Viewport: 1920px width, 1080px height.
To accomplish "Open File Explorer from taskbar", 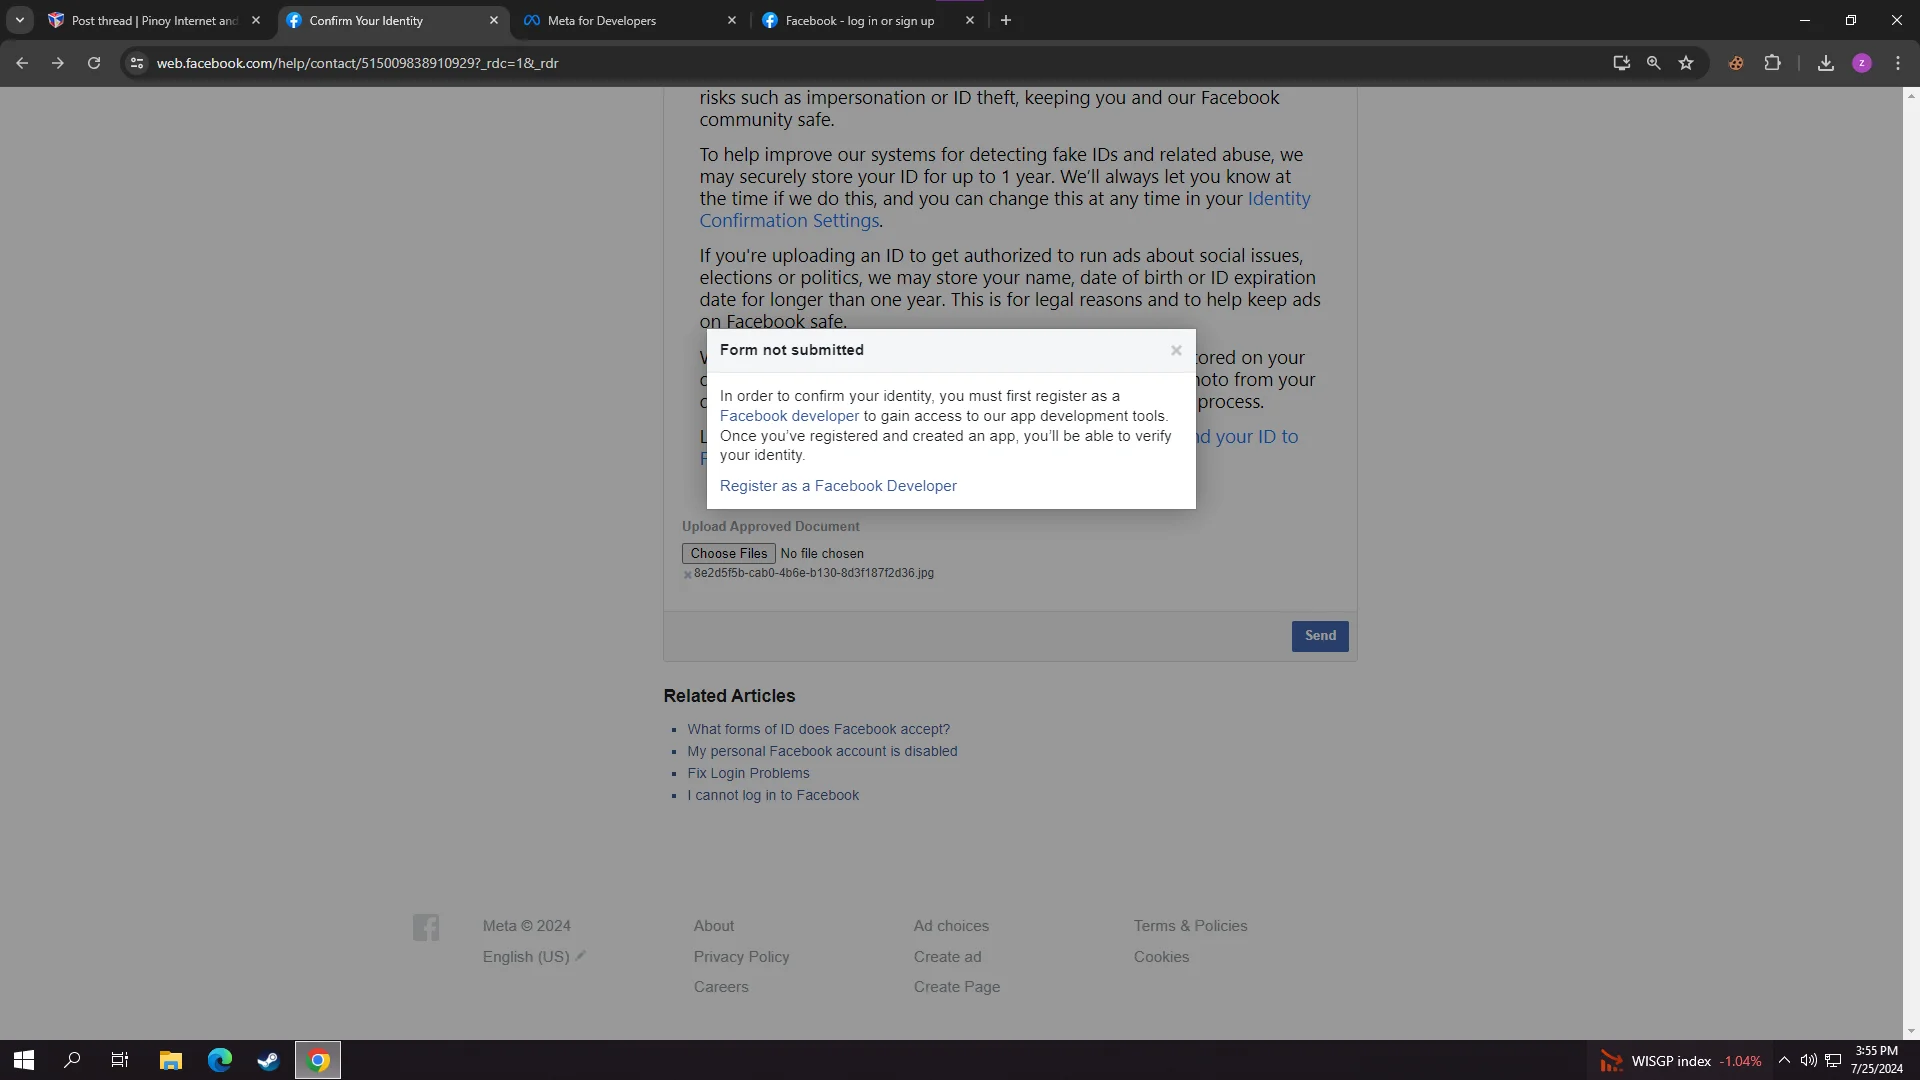I will click(x=171, y=1060).
